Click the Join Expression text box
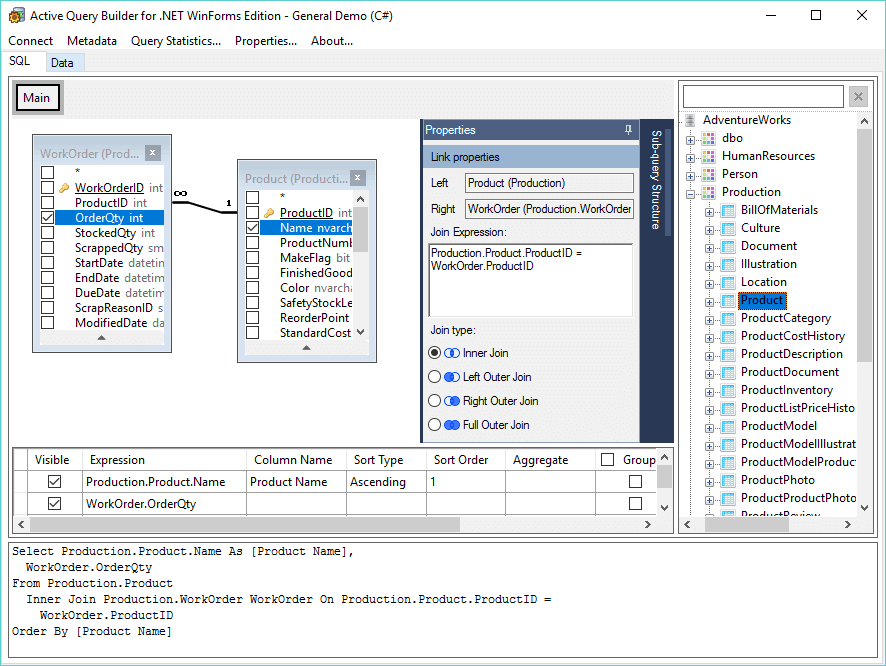 coord(531,280)
